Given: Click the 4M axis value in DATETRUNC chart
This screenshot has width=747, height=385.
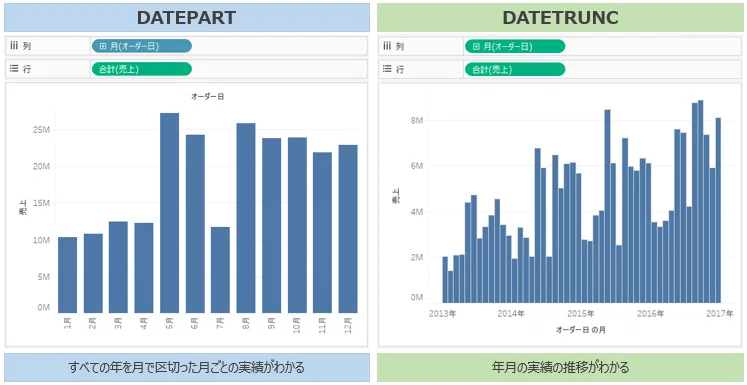Looking at the screenshot, I should pyautogui.click(x=417, y=212).
